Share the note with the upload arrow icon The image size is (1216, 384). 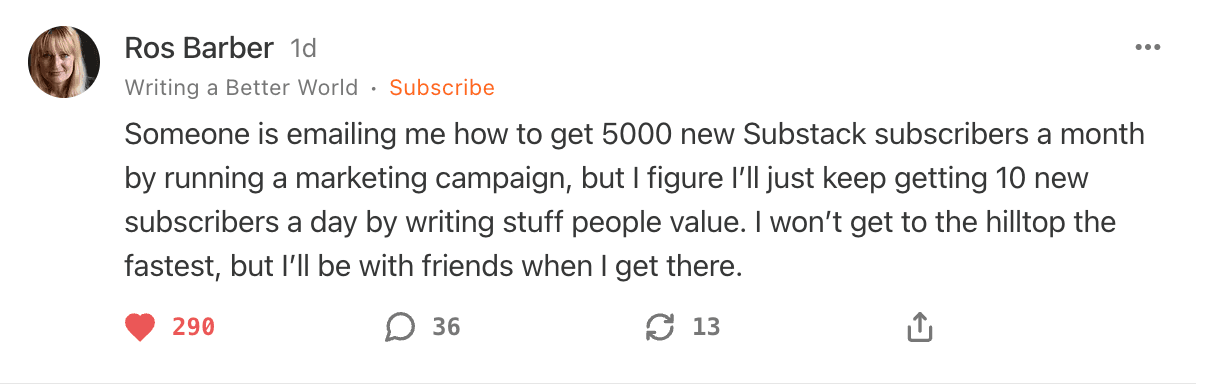[919, 326]
